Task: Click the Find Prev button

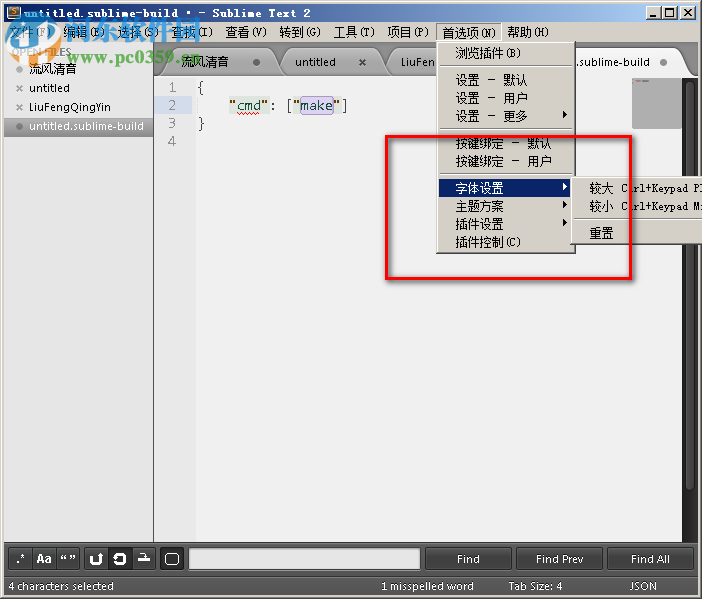Action: tap(559, 559)
